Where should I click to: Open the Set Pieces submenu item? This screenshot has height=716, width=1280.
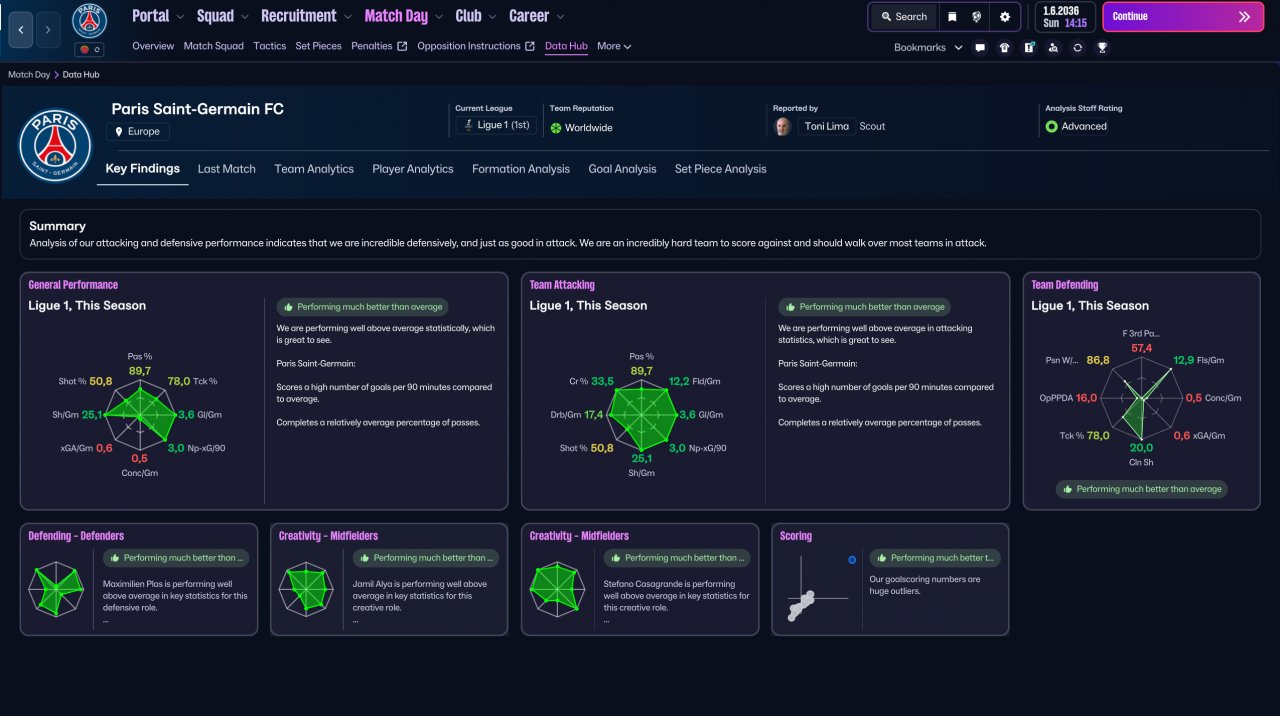[318, 46]
